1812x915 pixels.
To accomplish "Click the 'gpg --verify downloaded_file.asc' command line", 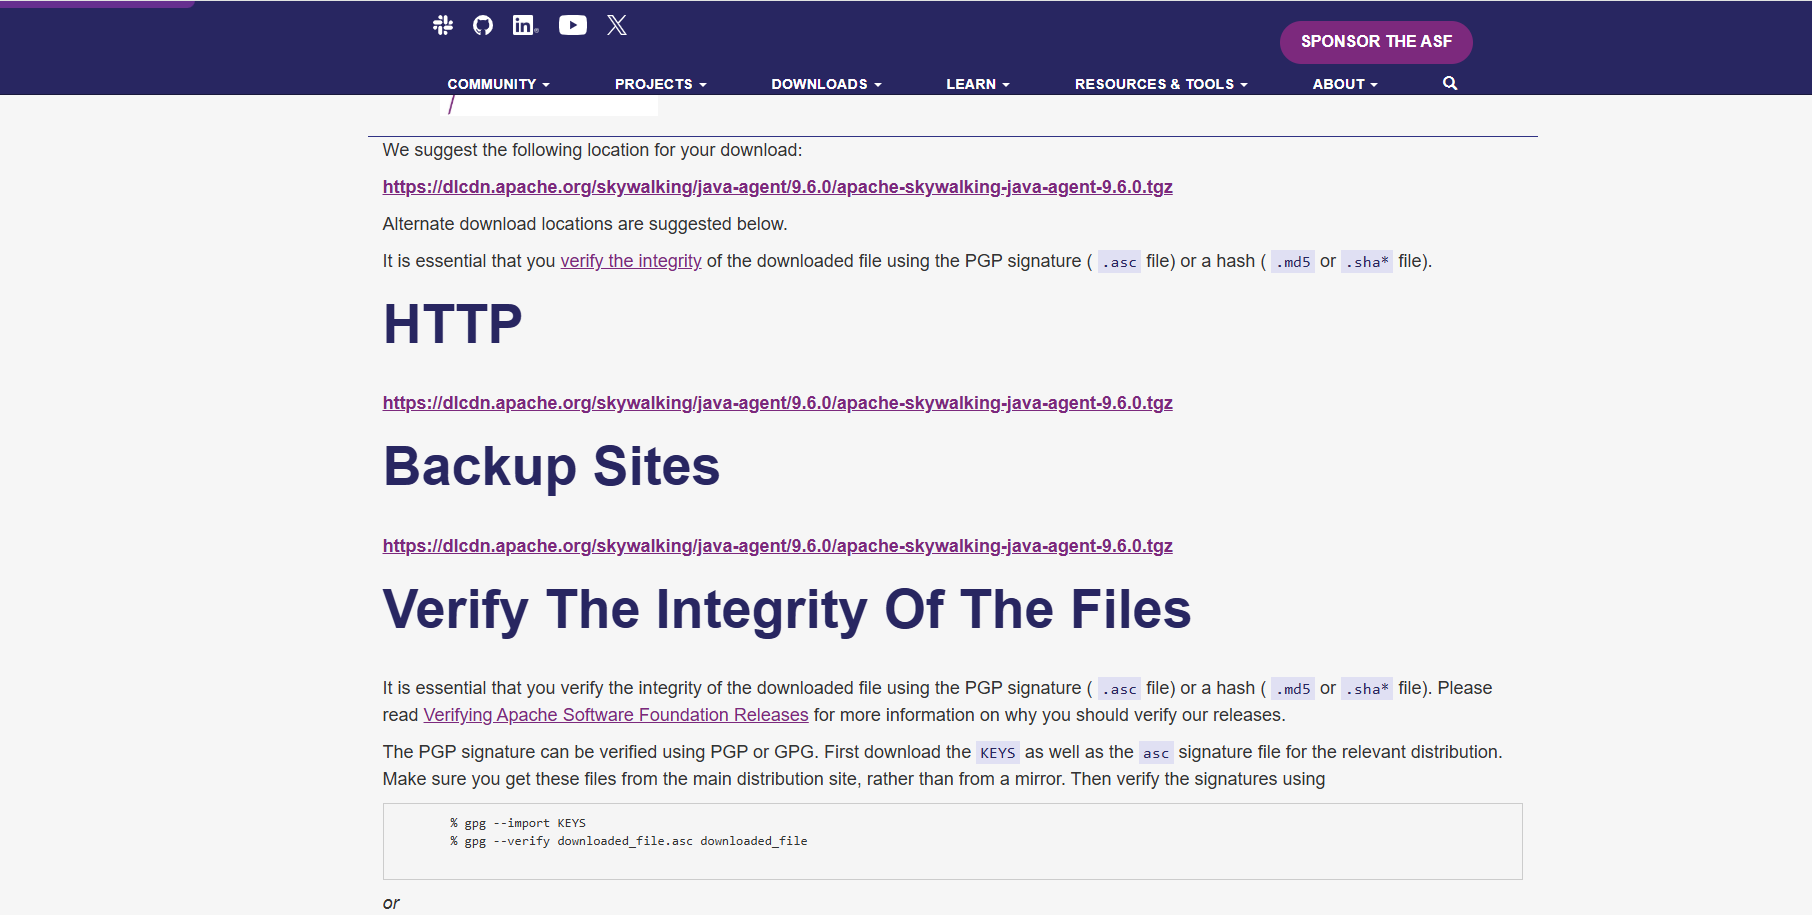I will click(629, 841).
